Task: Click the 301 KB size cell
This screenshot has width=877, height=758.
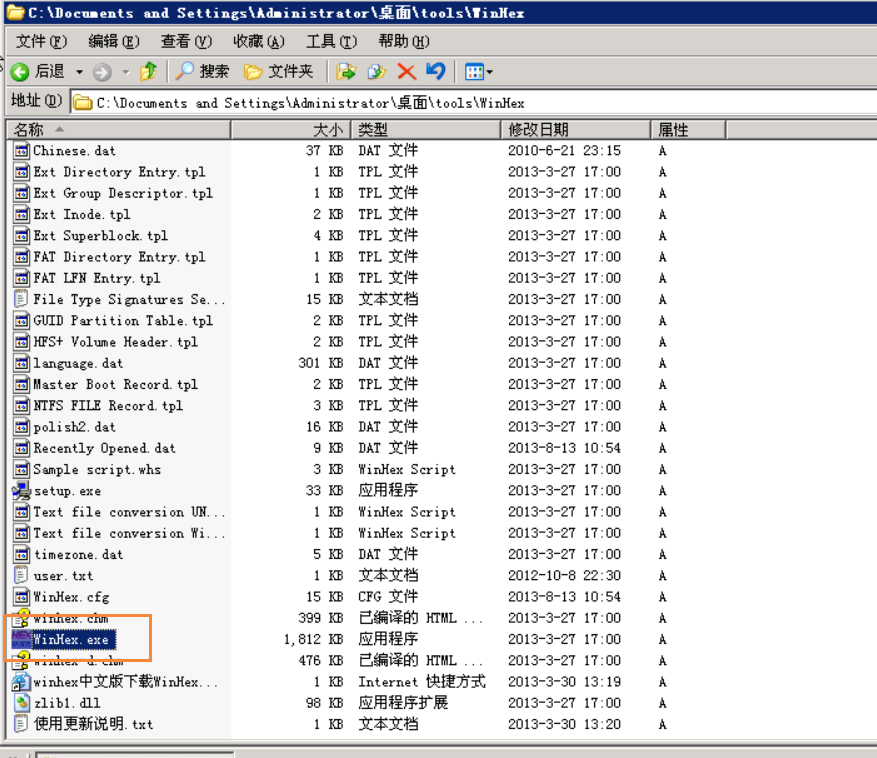Action: coord(321,363)
